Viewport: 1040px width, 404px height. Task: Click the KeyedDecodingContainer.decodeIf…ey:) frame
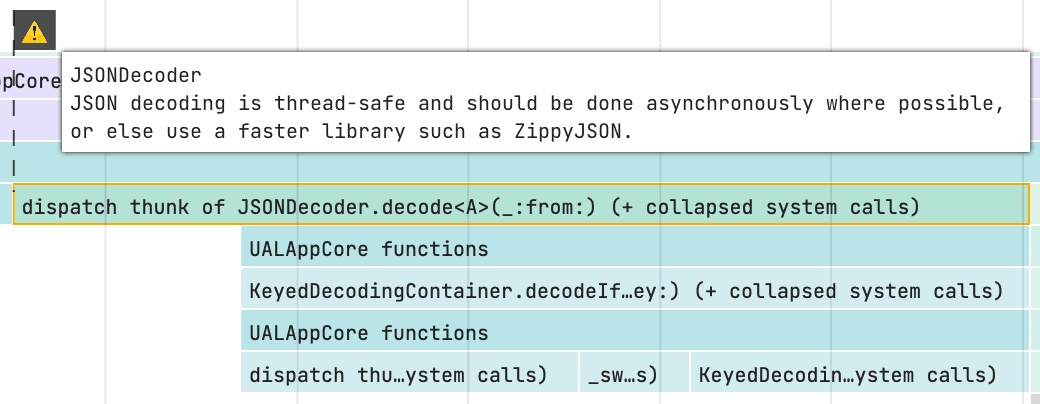point(625,291)
